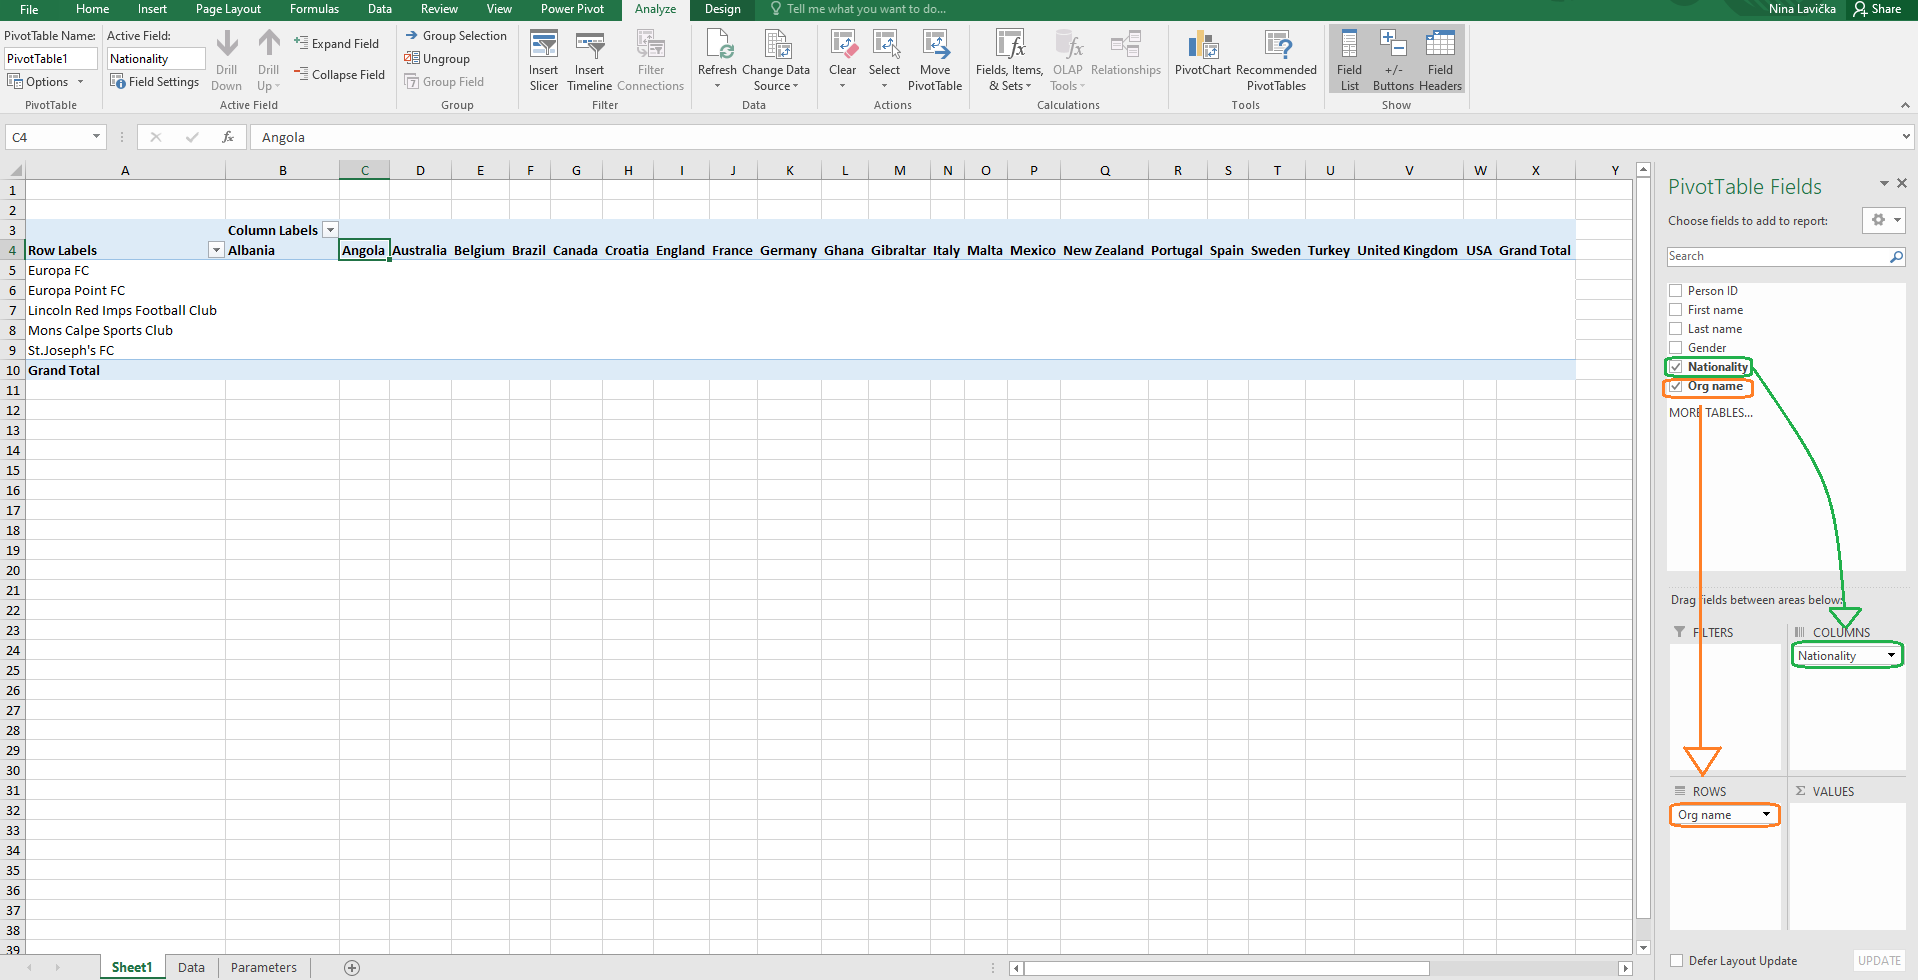Expand the Org name dropdown in Rows area
The image size is (1918, 980).
tap(1766, 815)
